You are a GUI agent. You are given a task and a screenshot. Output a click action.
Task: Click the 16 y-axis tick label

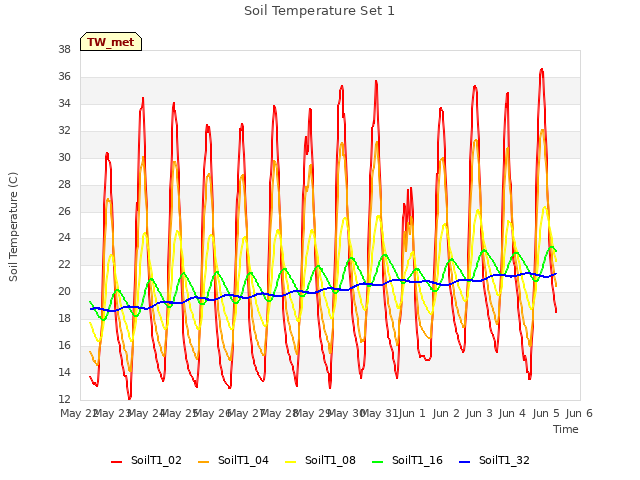pos(64,345)
